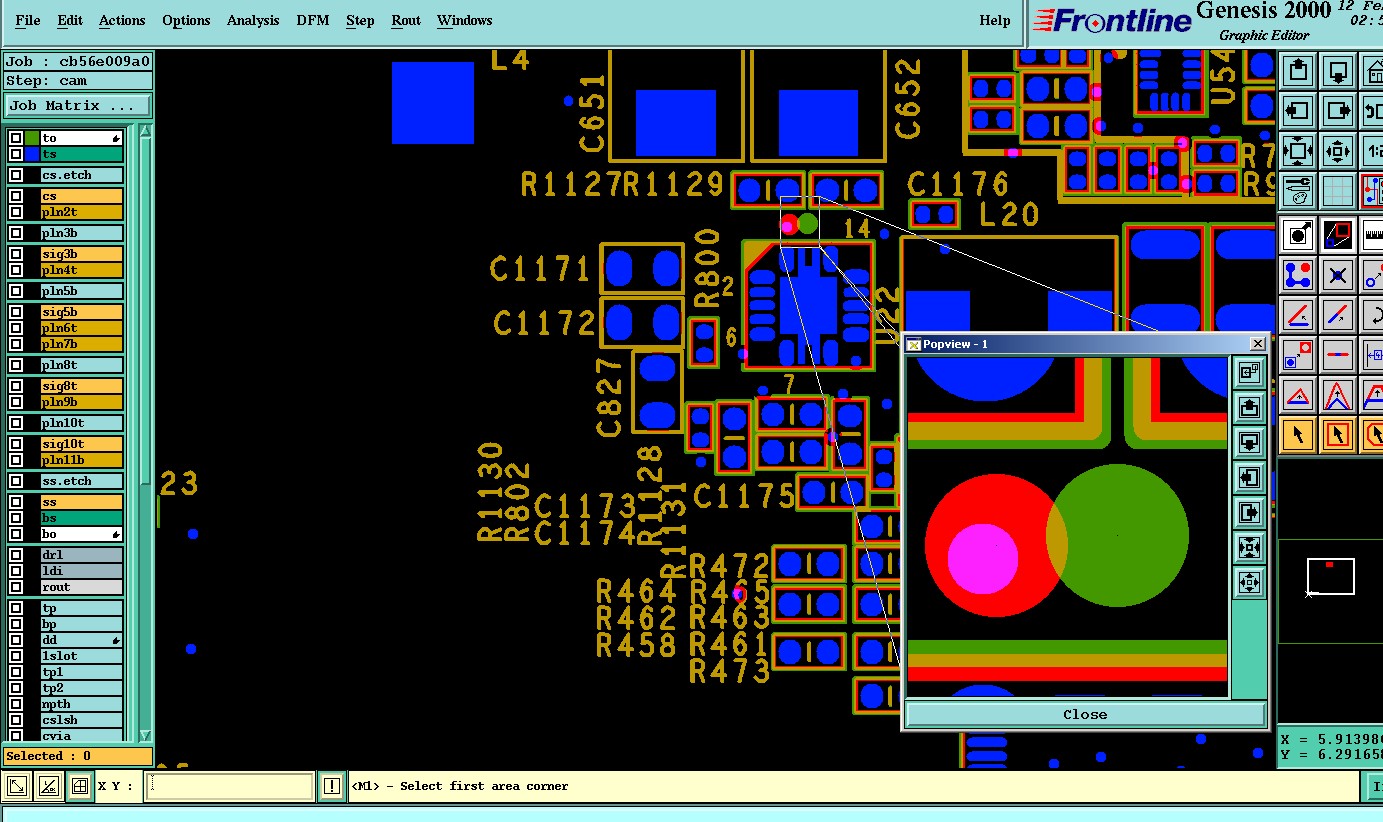Toggle the grid display icon
The image size is (1383, 822).
(1338, 191)
